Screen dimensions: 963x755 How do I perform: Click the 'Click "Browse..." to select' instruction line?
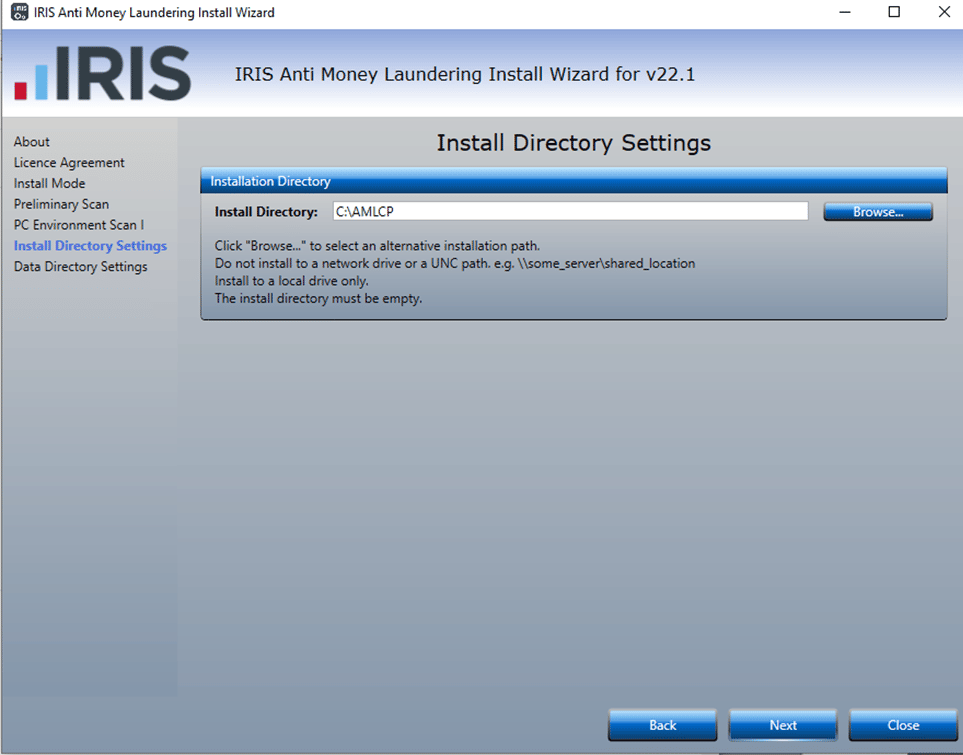point(377,246)
